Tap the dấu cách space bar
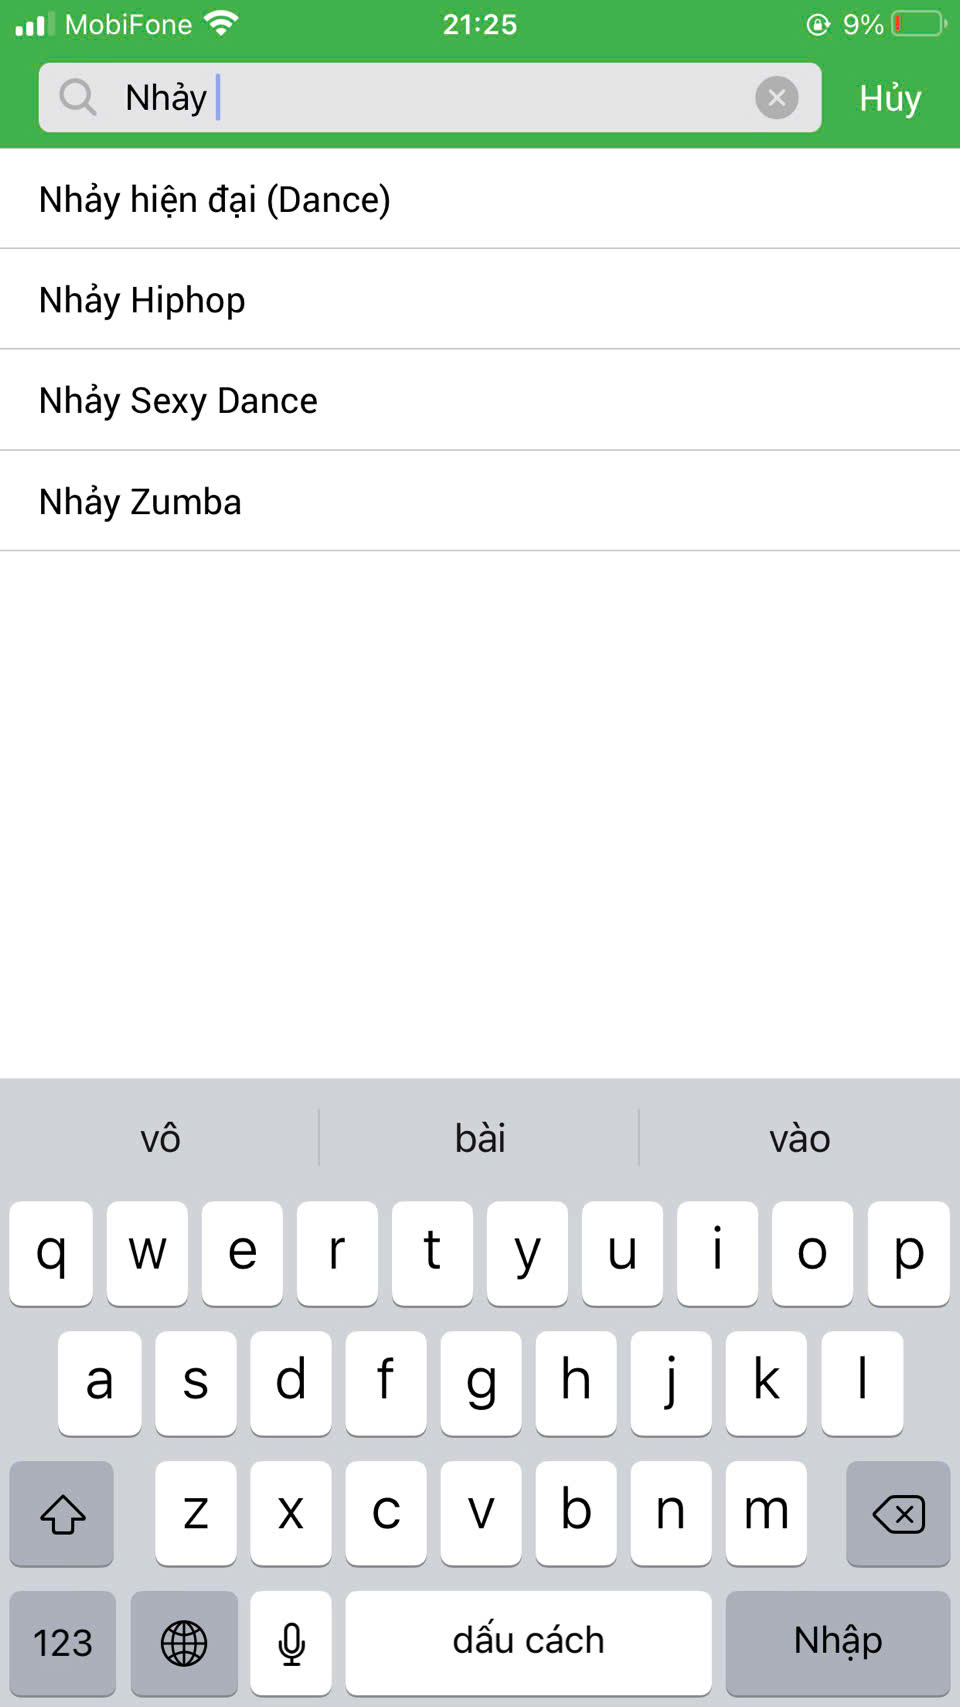The height and width of the screenshot is (1707, 960). [529, 1642]
